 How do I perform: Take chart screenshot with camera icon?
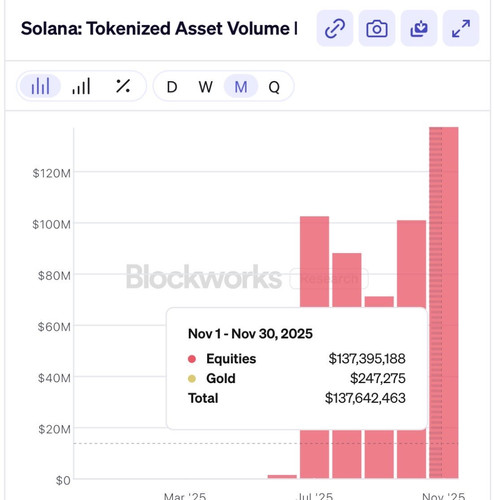coord(377,28)
